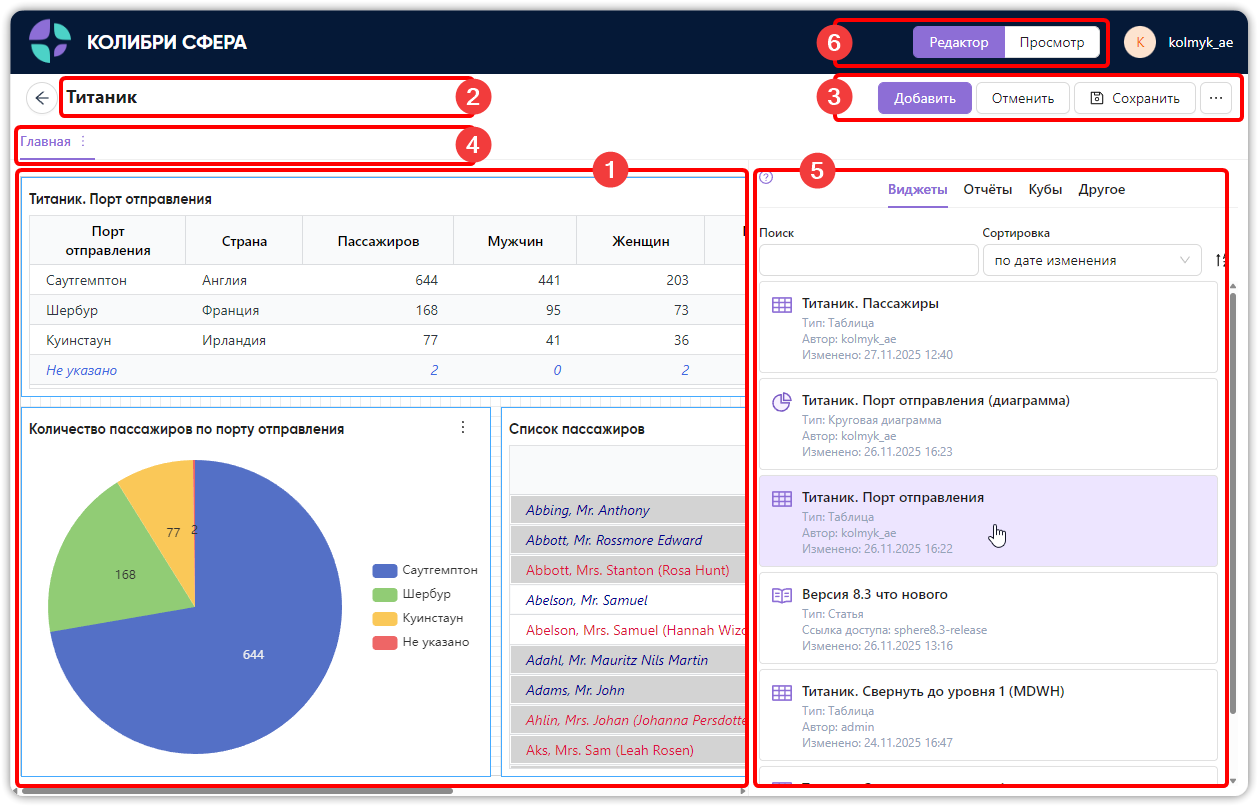Select Титаник. Свернуть до уровня 1 (MDWH)

987,715
